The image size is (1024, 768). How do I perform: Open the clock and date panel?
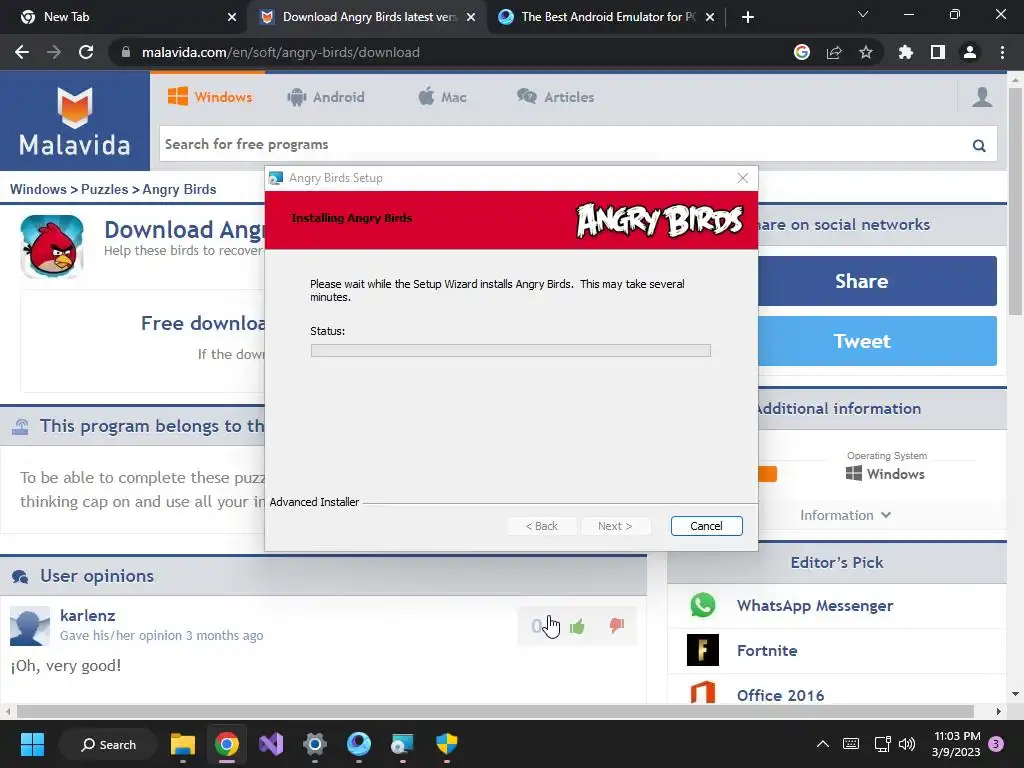coord(956,744)
